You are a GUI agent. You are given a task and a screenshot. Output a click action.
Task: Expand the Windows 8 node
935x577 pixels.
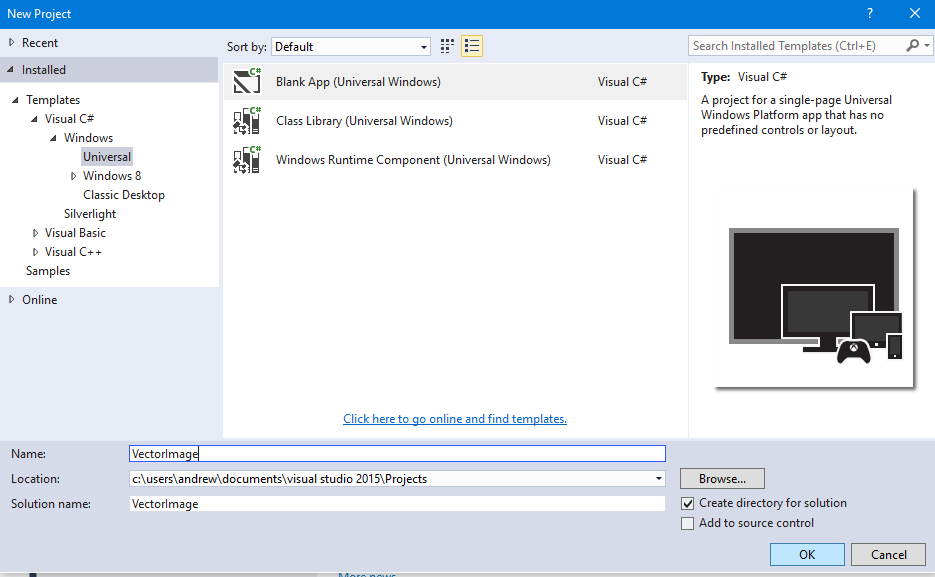(73, 176)
